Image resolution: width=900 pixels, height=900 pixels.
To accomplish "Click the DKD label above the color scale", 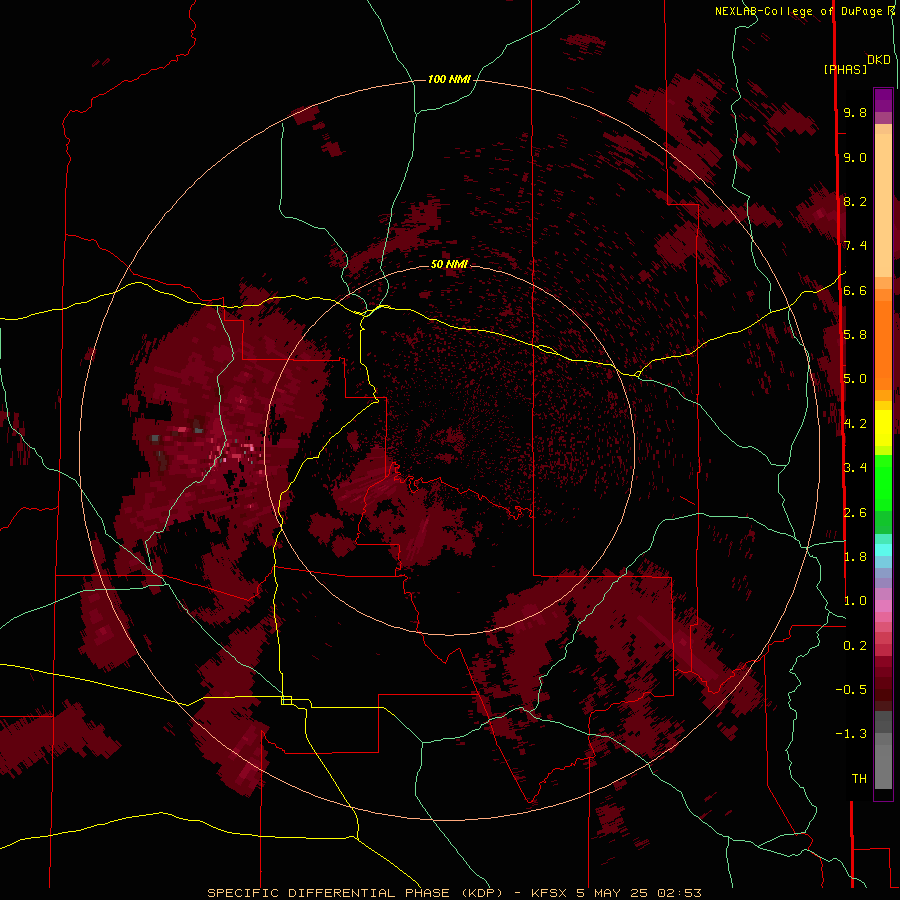I will (878, 60).
